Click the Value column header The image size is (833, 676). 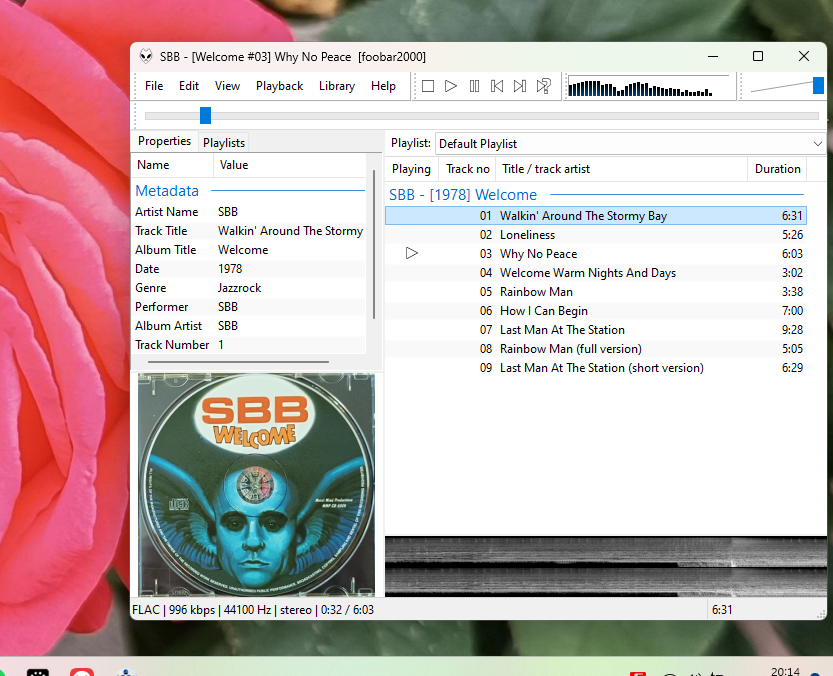pyautogui.click(x=290, y=165)
